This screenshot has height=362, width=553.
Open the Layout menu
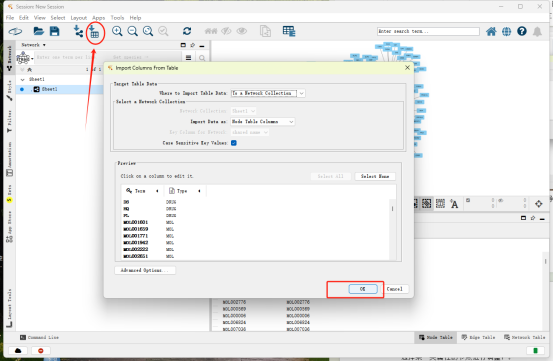(x=79, y=18)
